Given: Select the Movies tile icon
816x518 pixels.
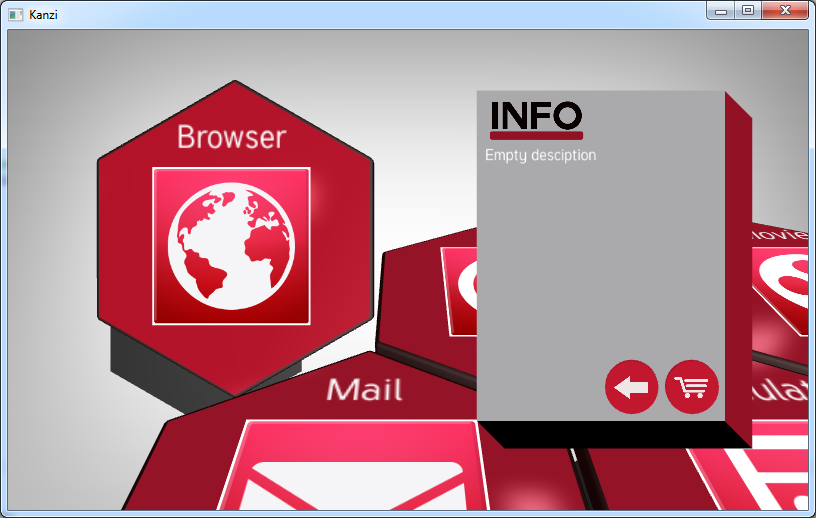Looking at the screenshot, I should [783, 290].
